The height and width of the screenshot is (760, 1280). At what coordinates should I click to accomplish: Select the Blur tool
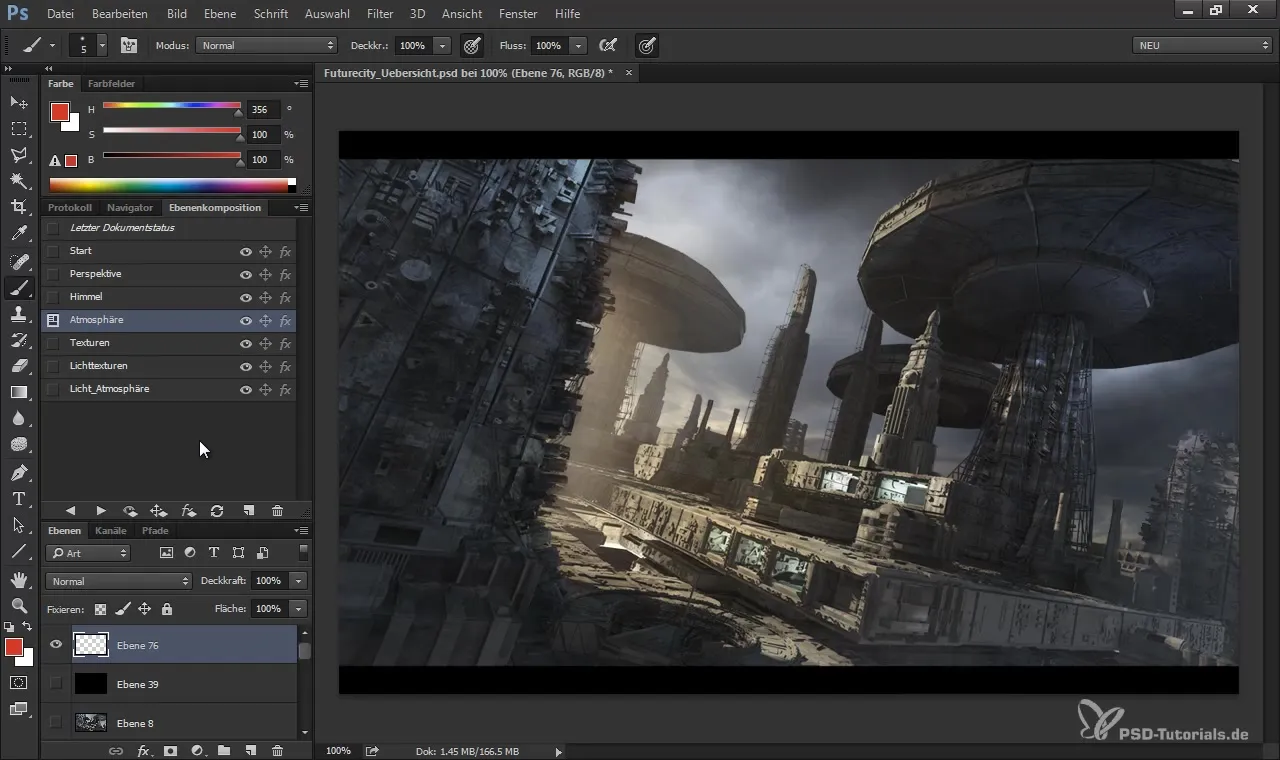pos(19,418)
